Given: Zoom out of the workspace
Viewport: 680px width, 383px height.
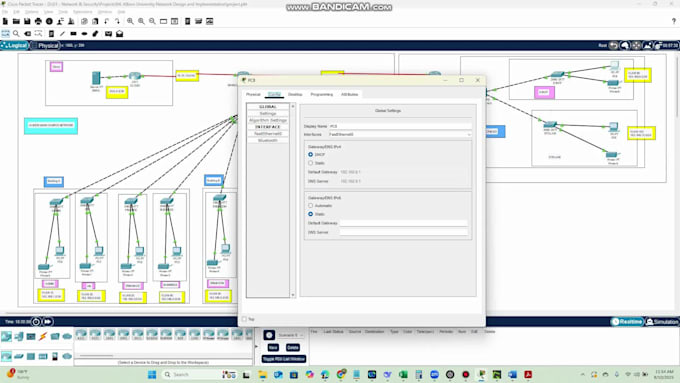Looking at the screenshot, I should (x=152, y=21).
